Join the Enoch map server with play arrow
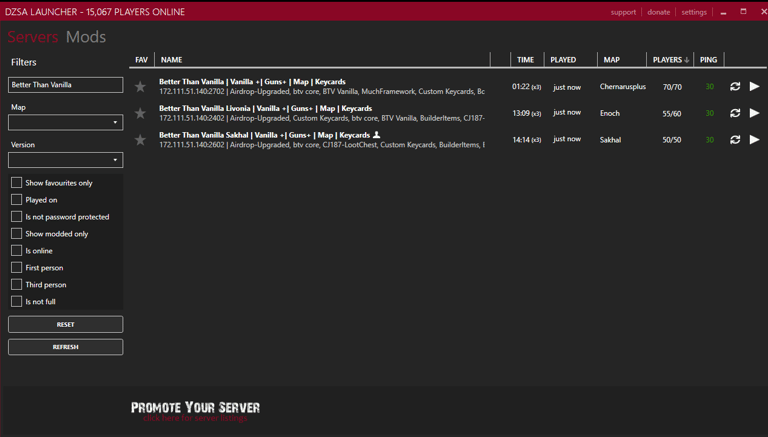 754,113
